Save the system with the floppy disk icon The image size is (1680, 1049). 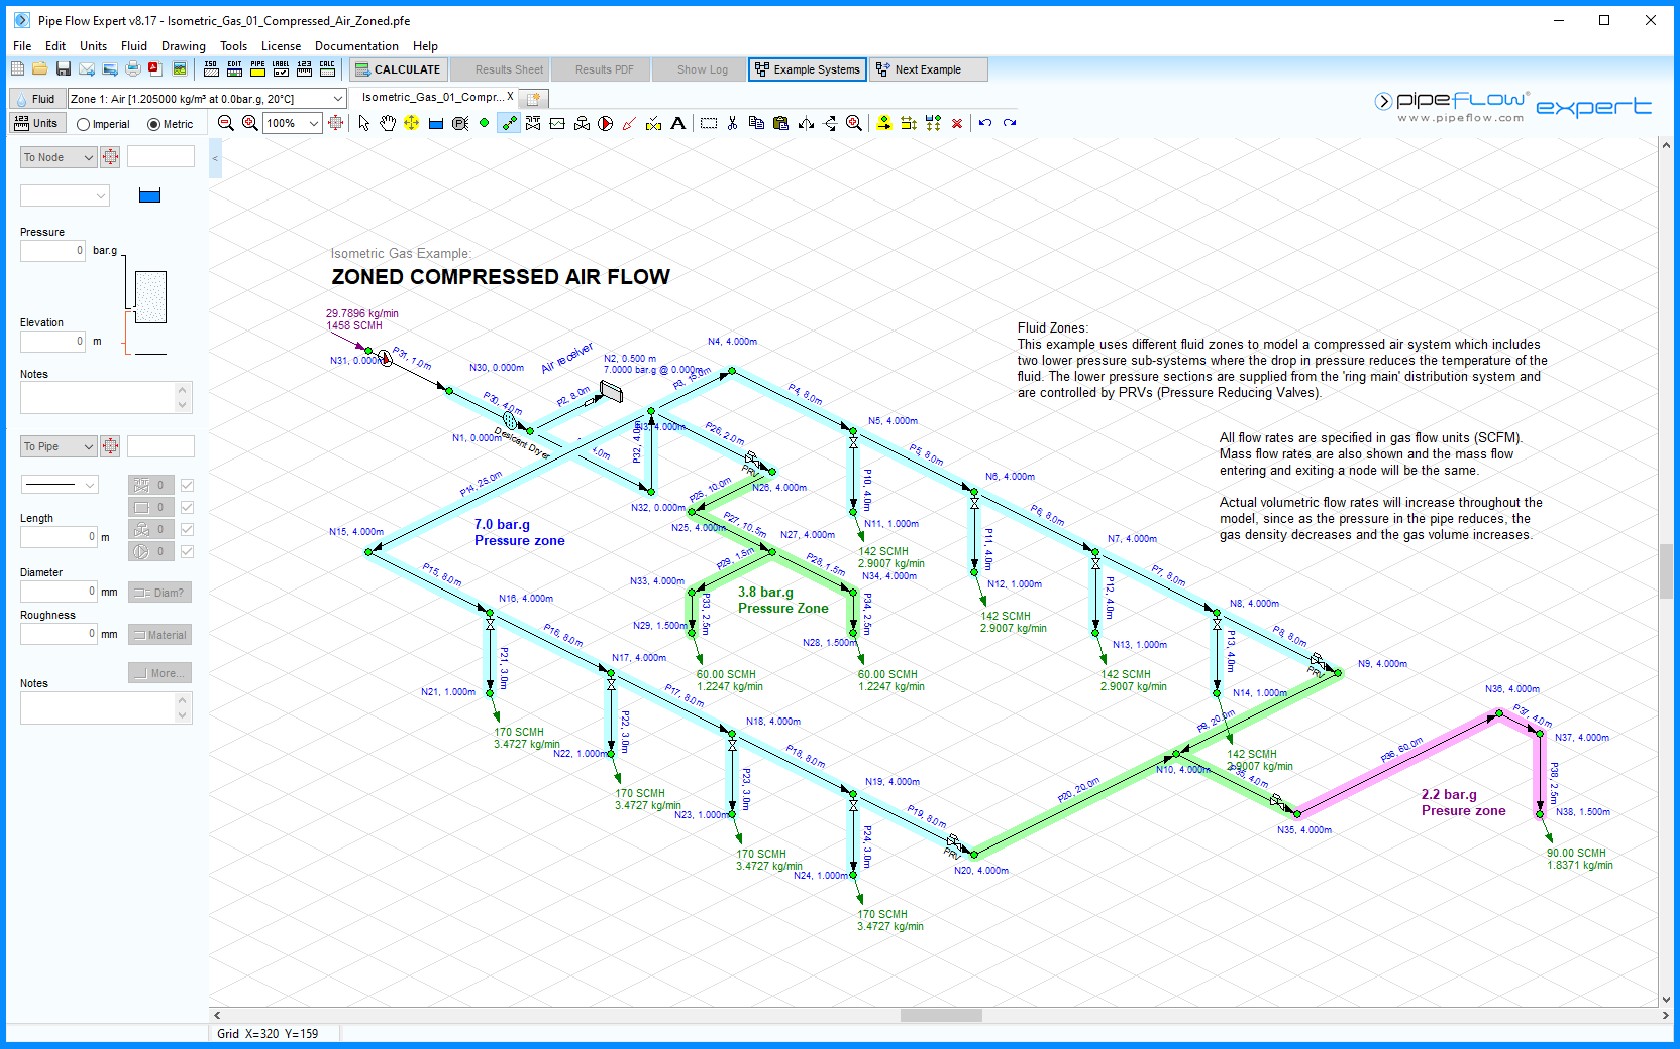[x=63, y=69]
